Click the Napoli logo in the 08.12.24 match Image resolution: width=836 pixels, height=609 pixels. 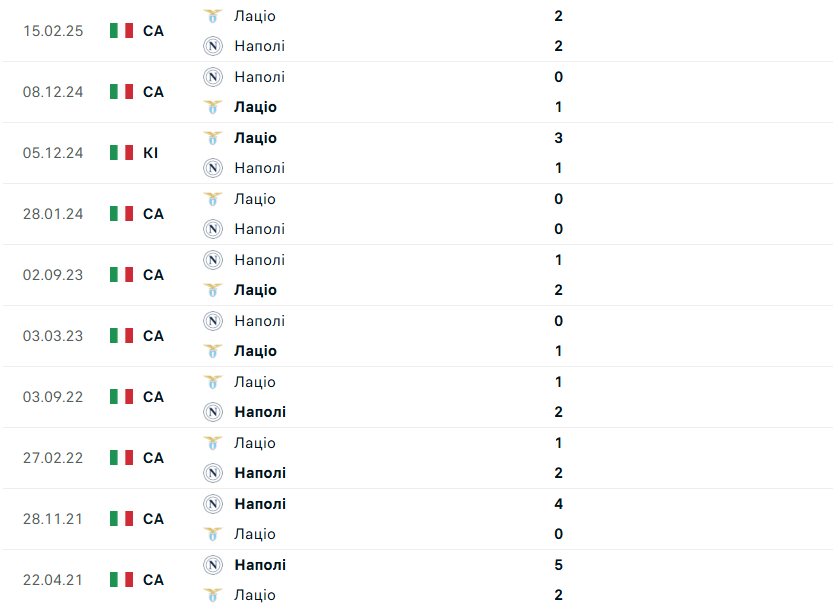(x=212, y=77)
